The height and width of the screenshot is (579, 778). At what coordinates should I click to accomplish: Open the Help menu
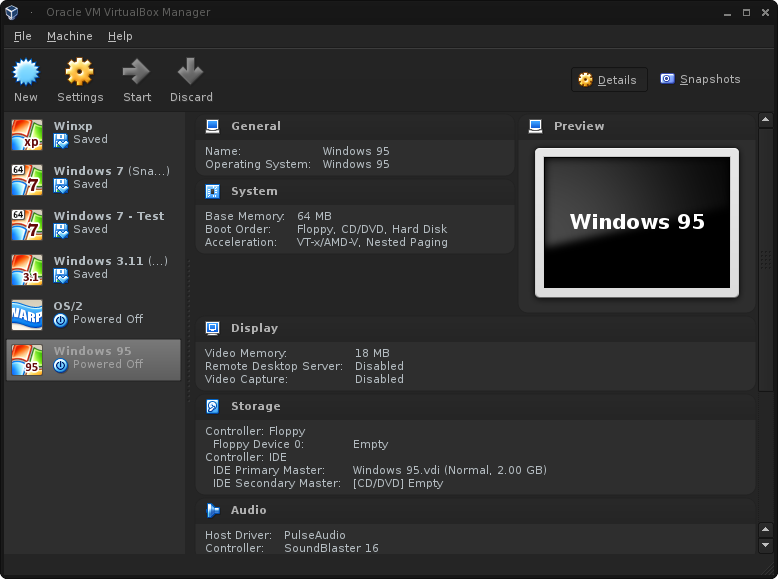(120, 36)
